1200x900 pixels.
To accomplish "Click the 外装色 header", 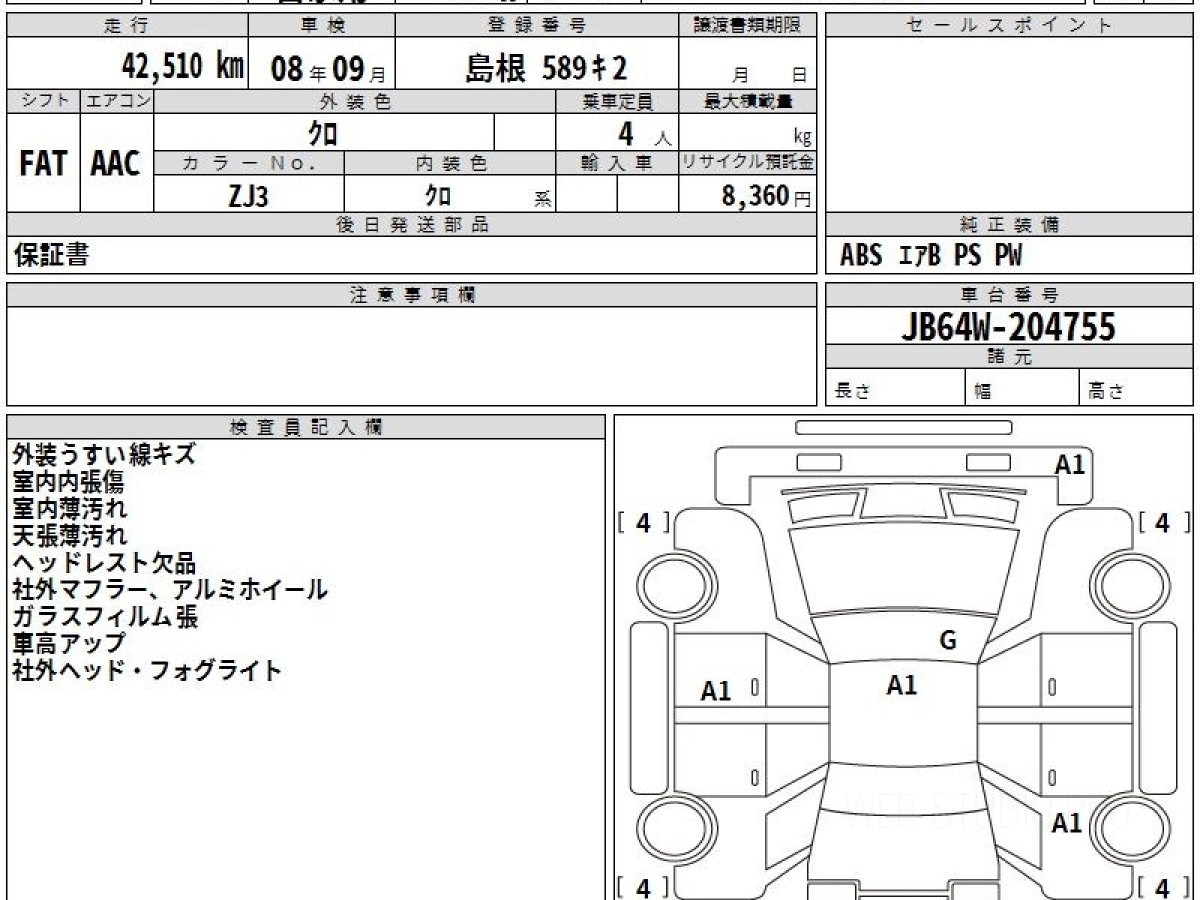I will coord(355,101).
